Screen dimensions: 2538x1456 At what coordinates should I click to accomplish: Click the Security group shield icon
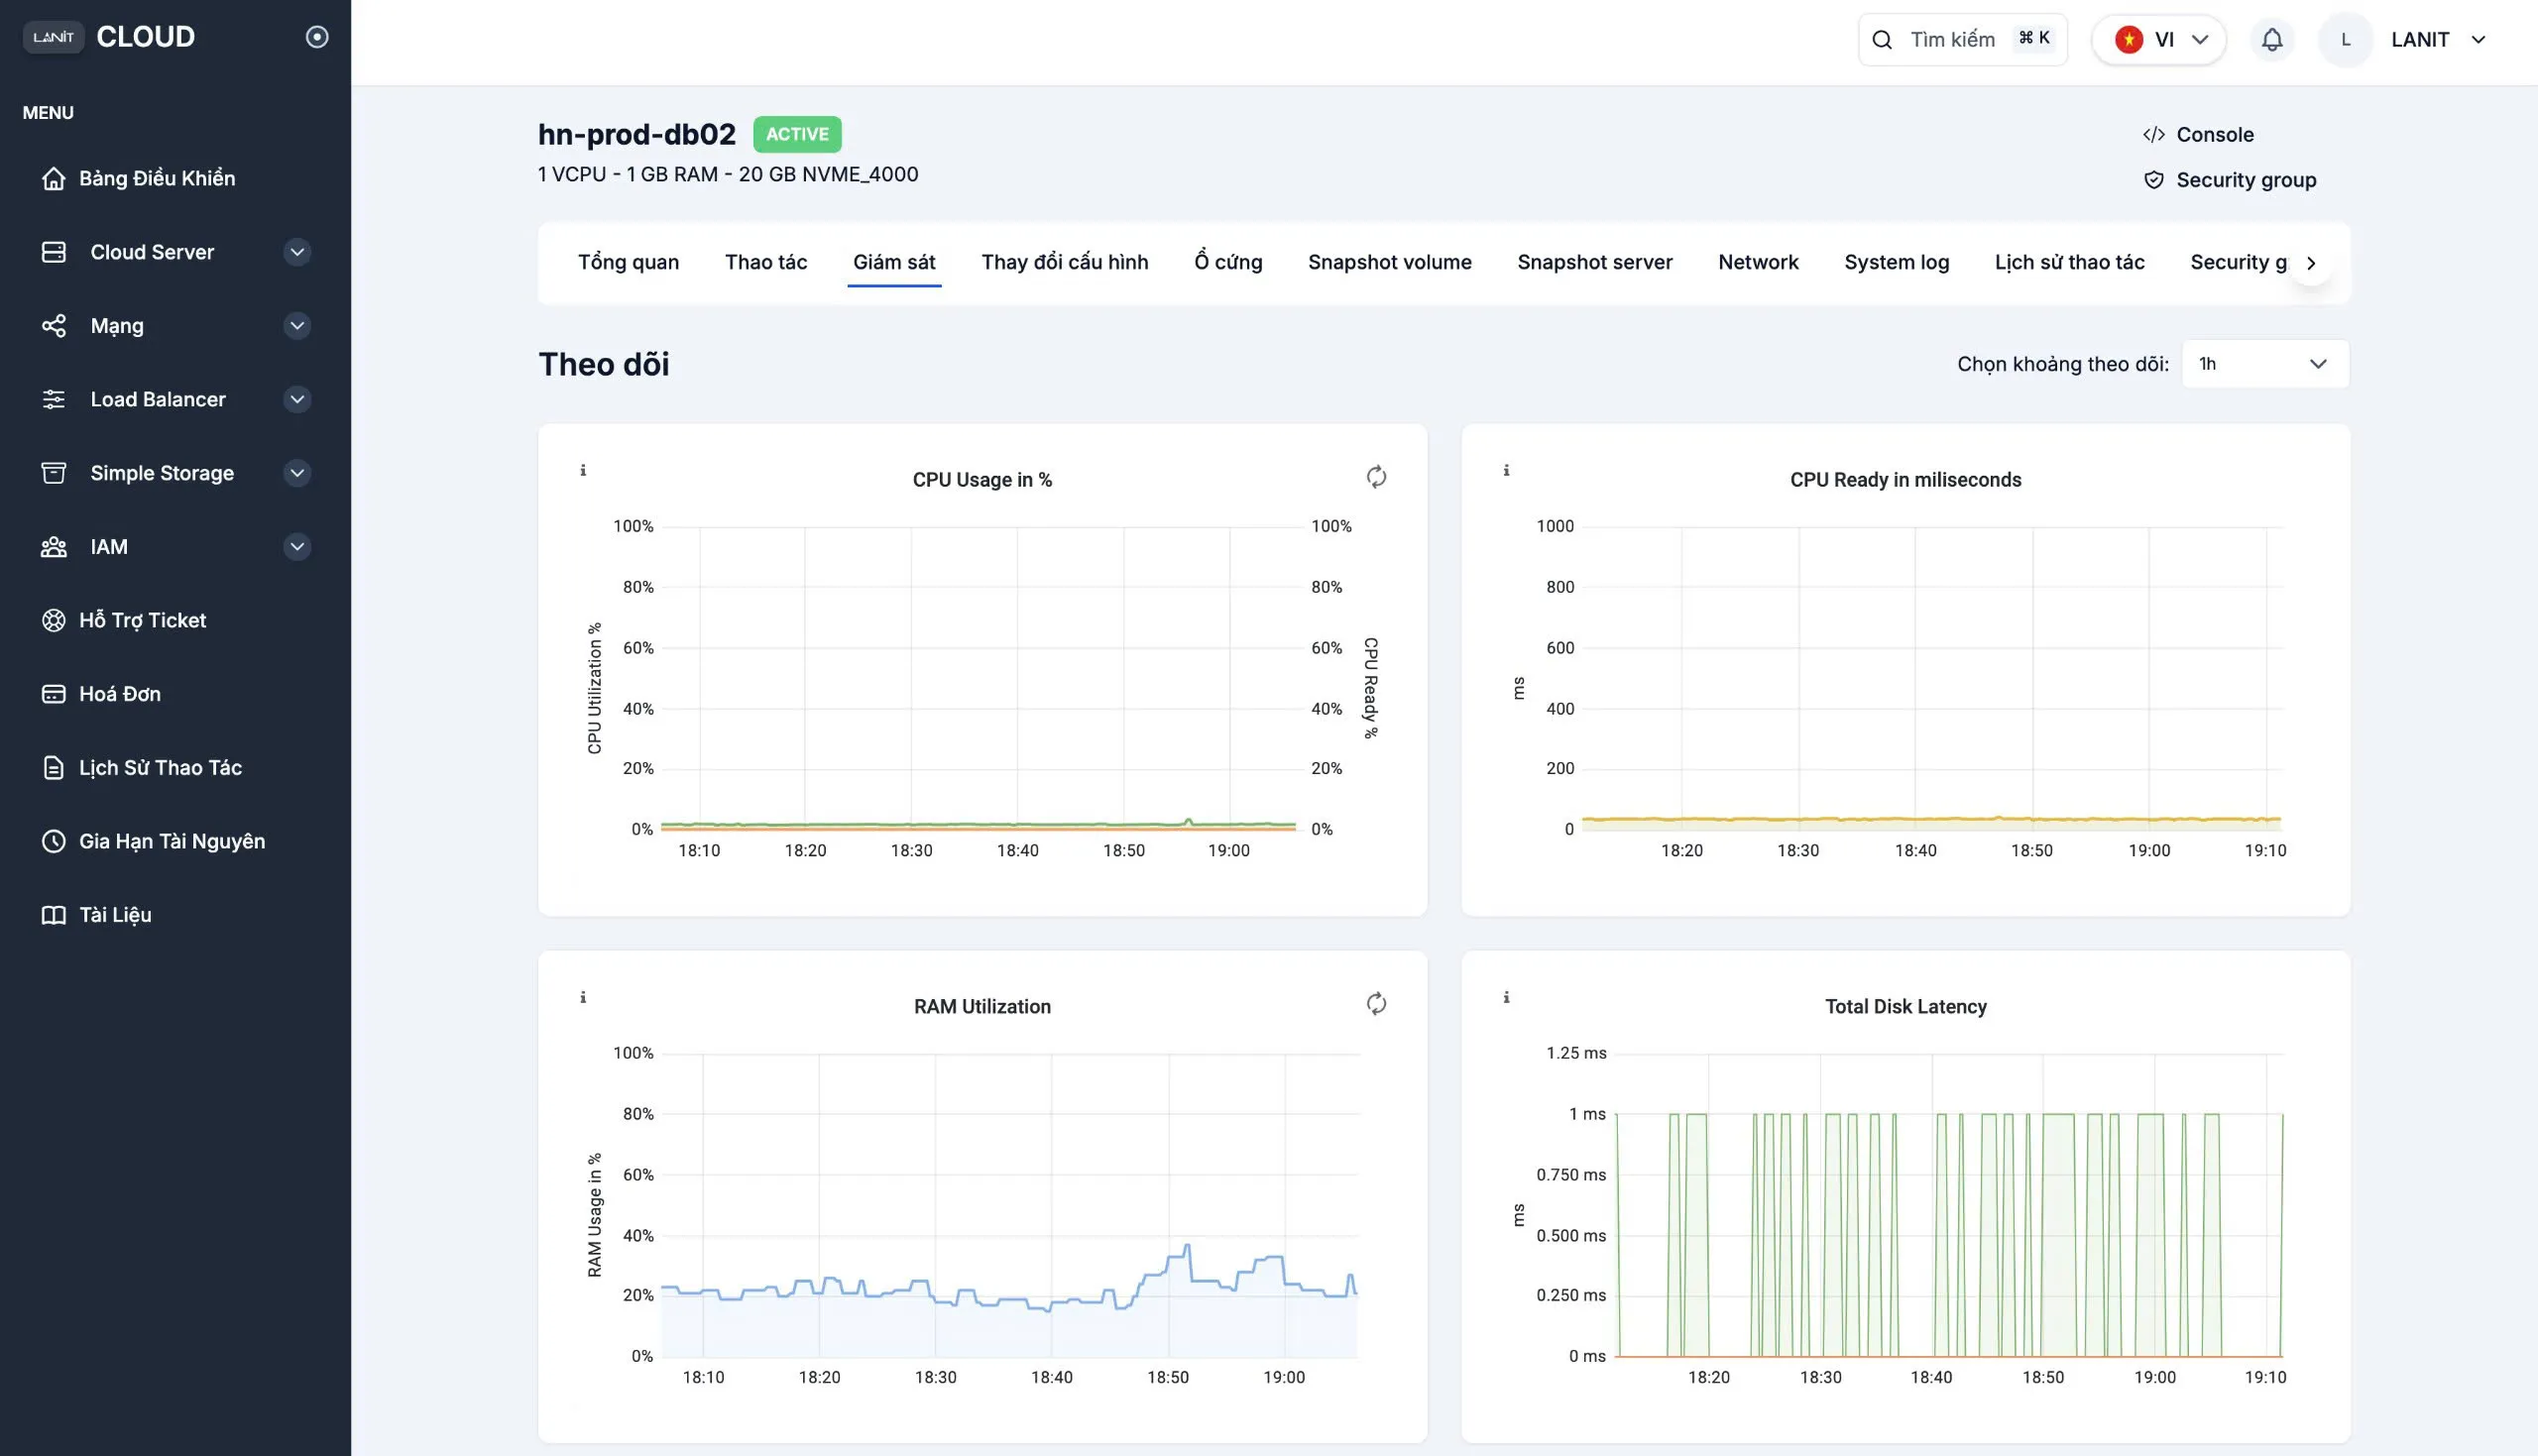(2154, 180)
